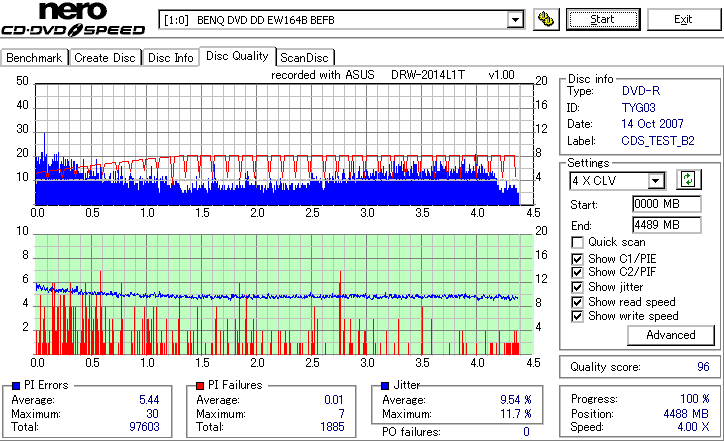724x441 pixels.
Task: Switch to the Create Disc tab
Action: pyautogui.click(x=105, y=58)
